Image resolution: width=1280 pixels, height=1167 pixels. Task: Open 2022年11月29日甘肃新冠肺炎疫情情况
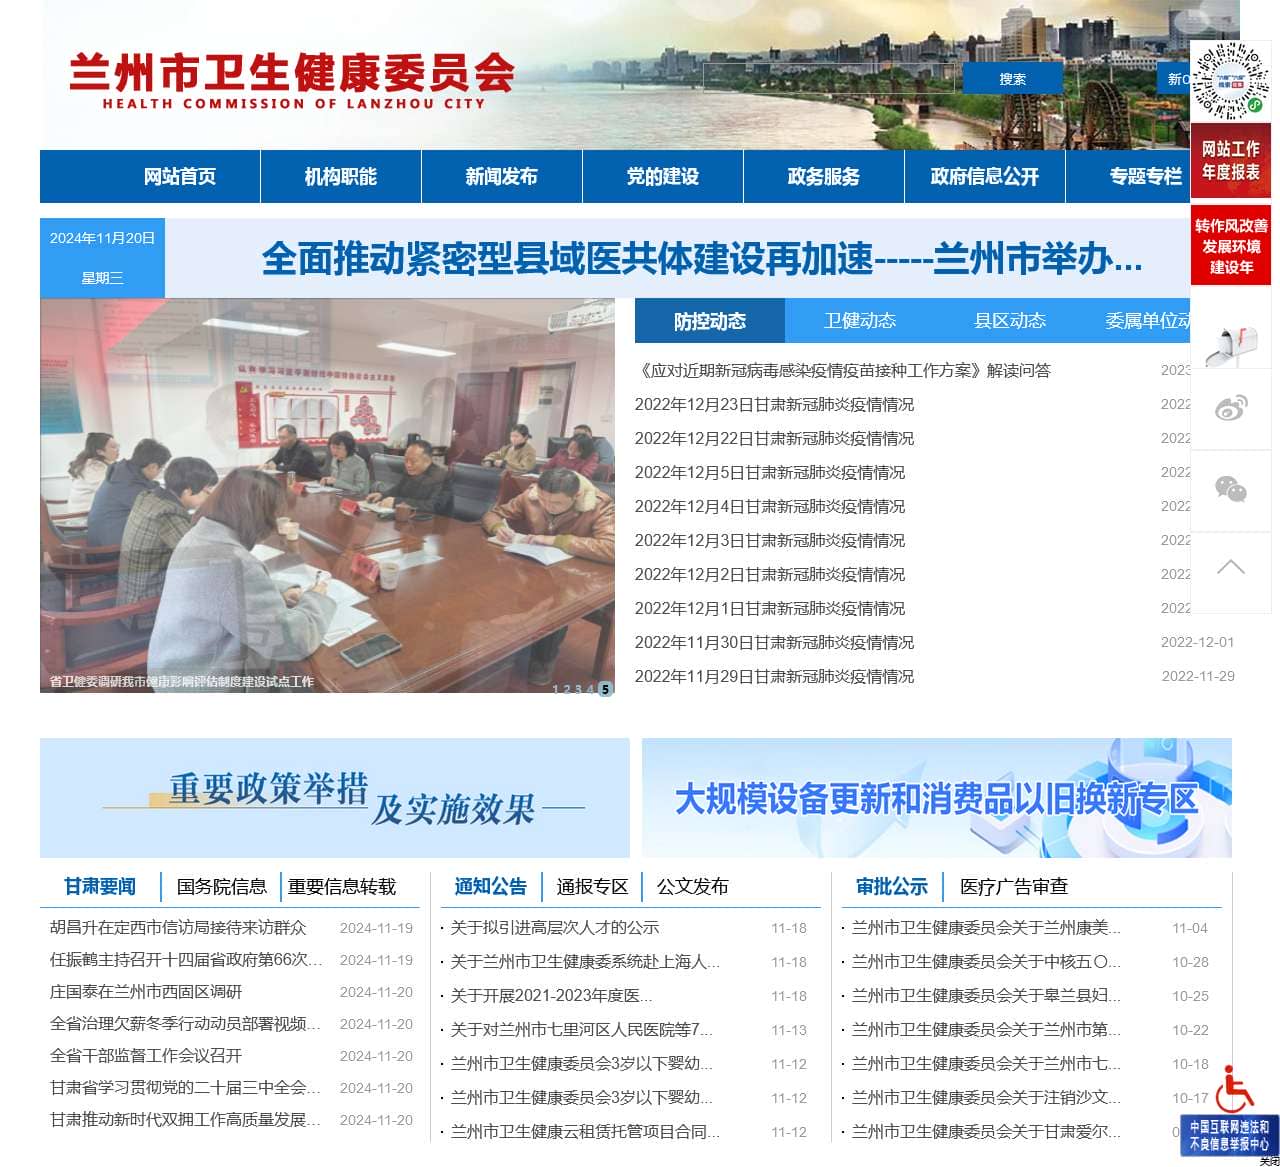[x=774, y=676]
